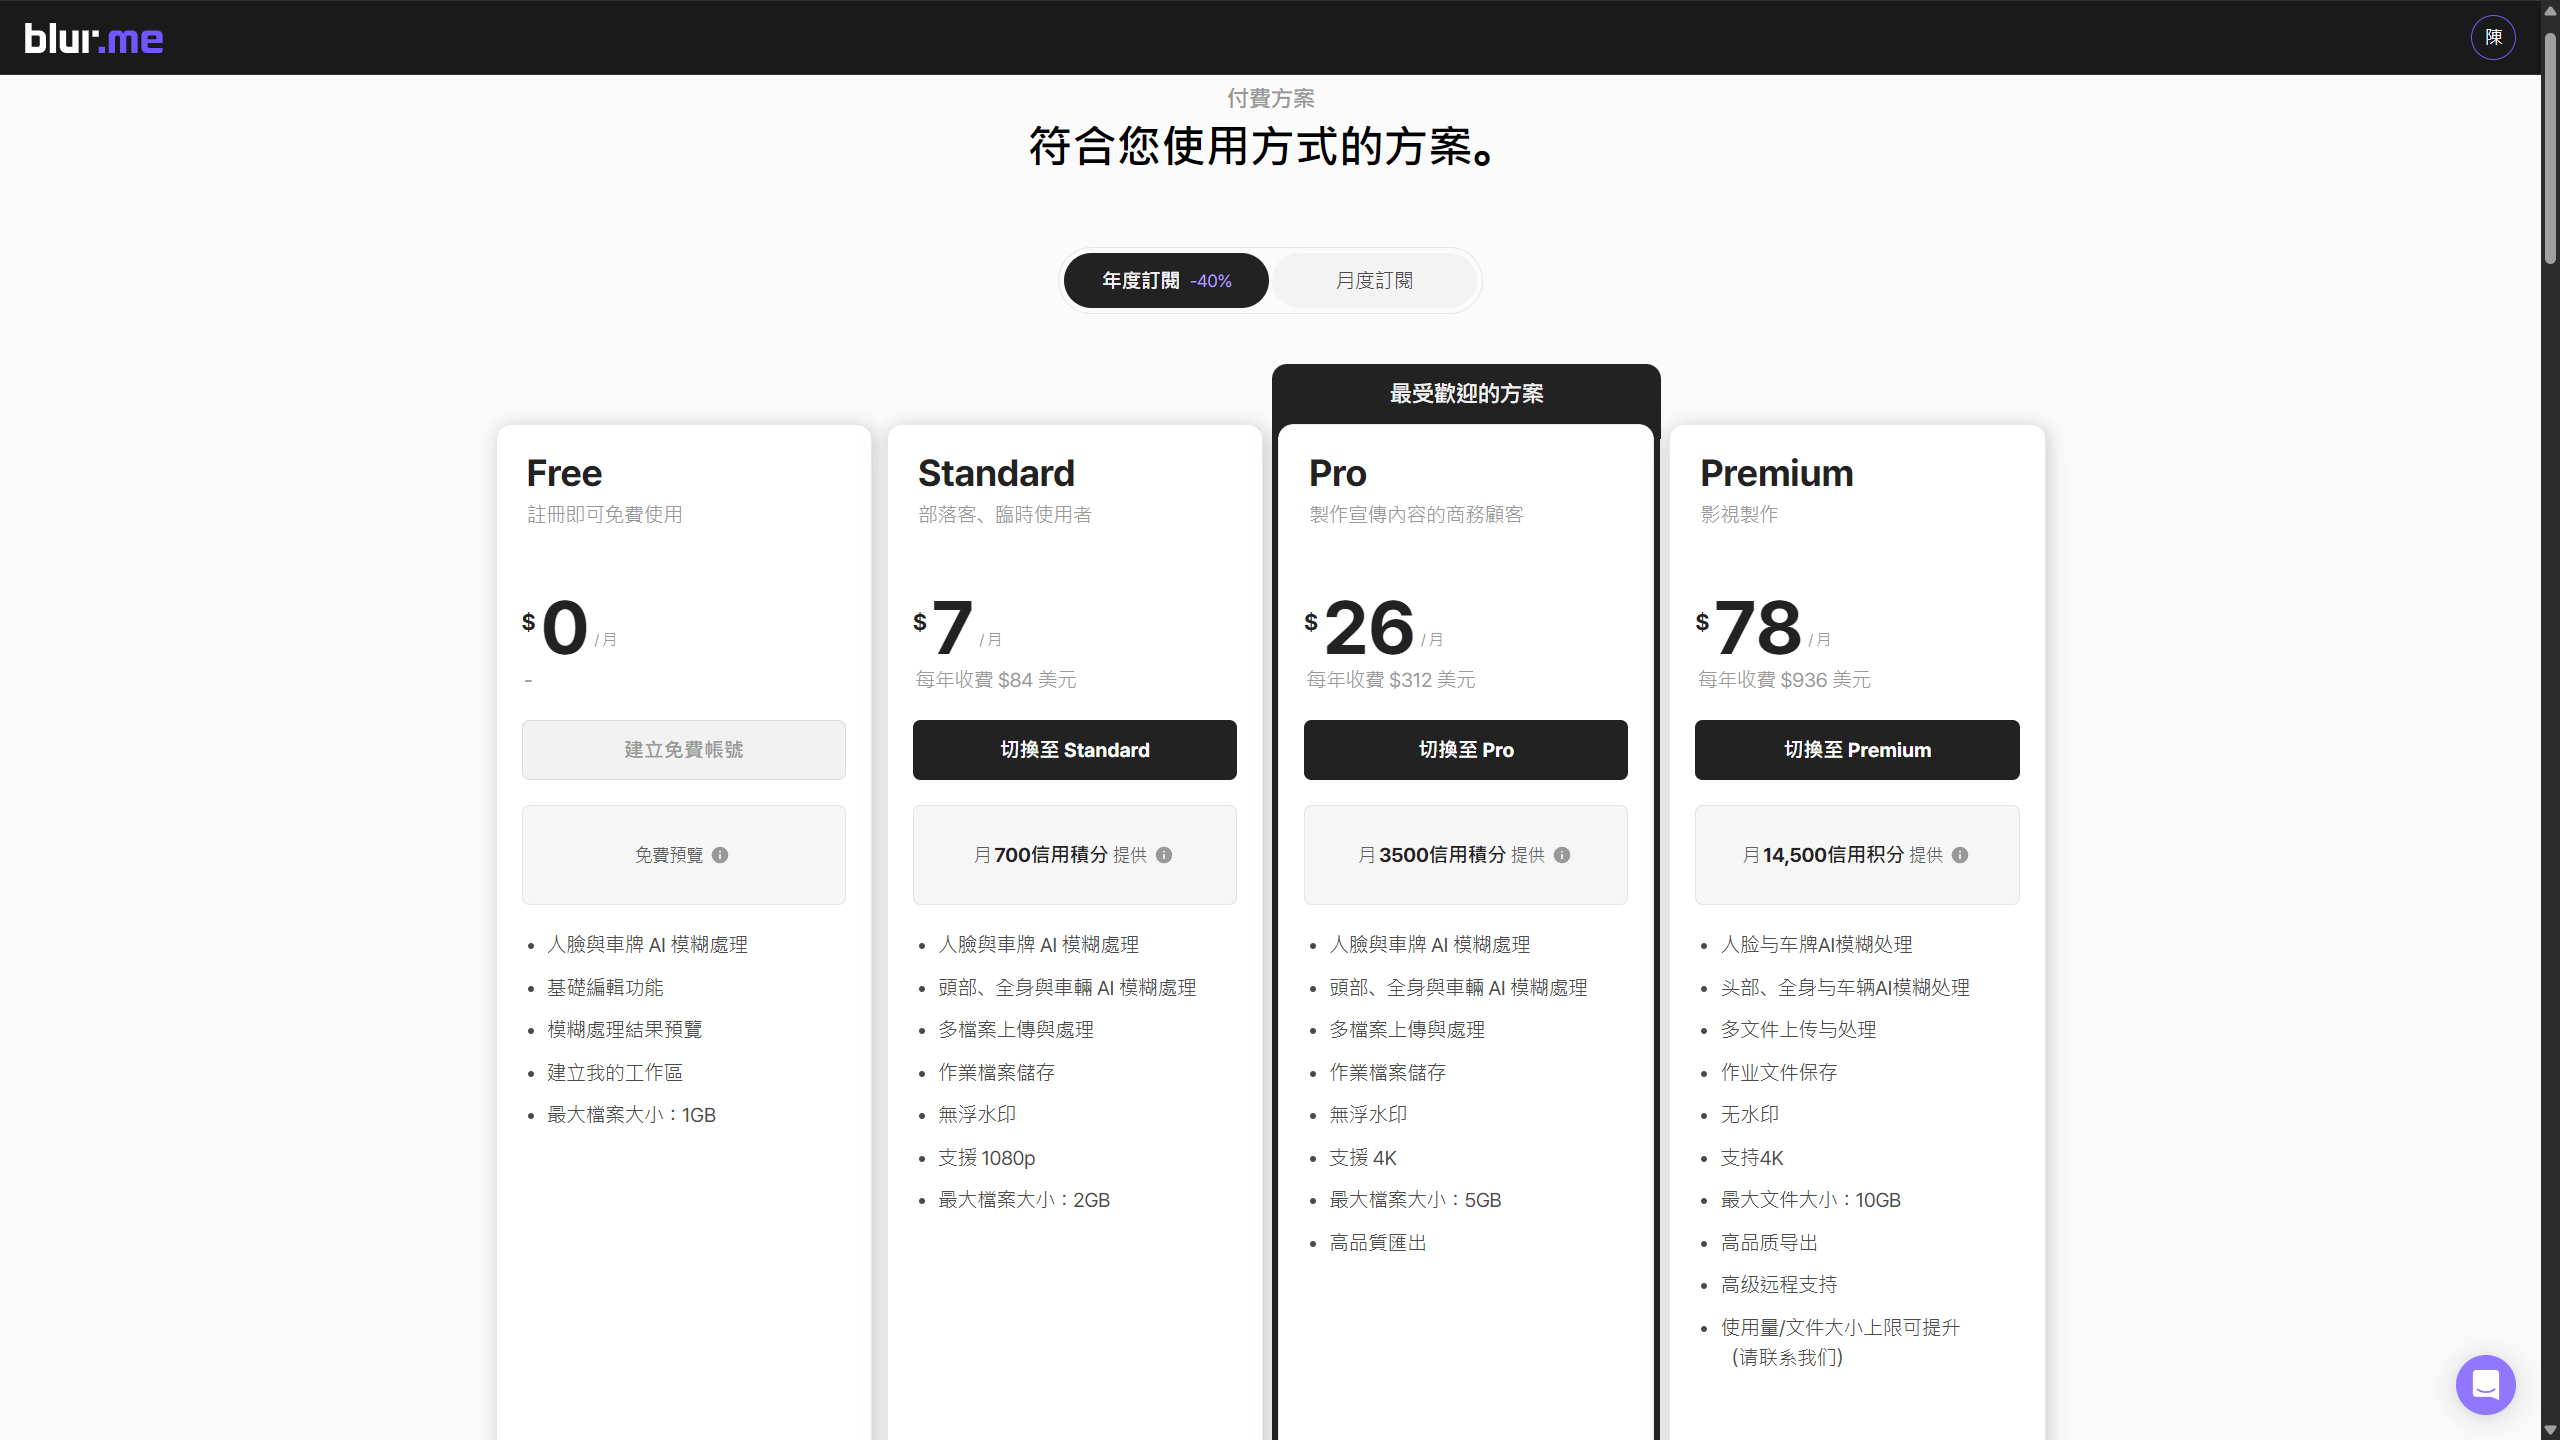Click 高品質匯出 in Pro plan
2560x1440 pixels.
click(1378, 1243)
